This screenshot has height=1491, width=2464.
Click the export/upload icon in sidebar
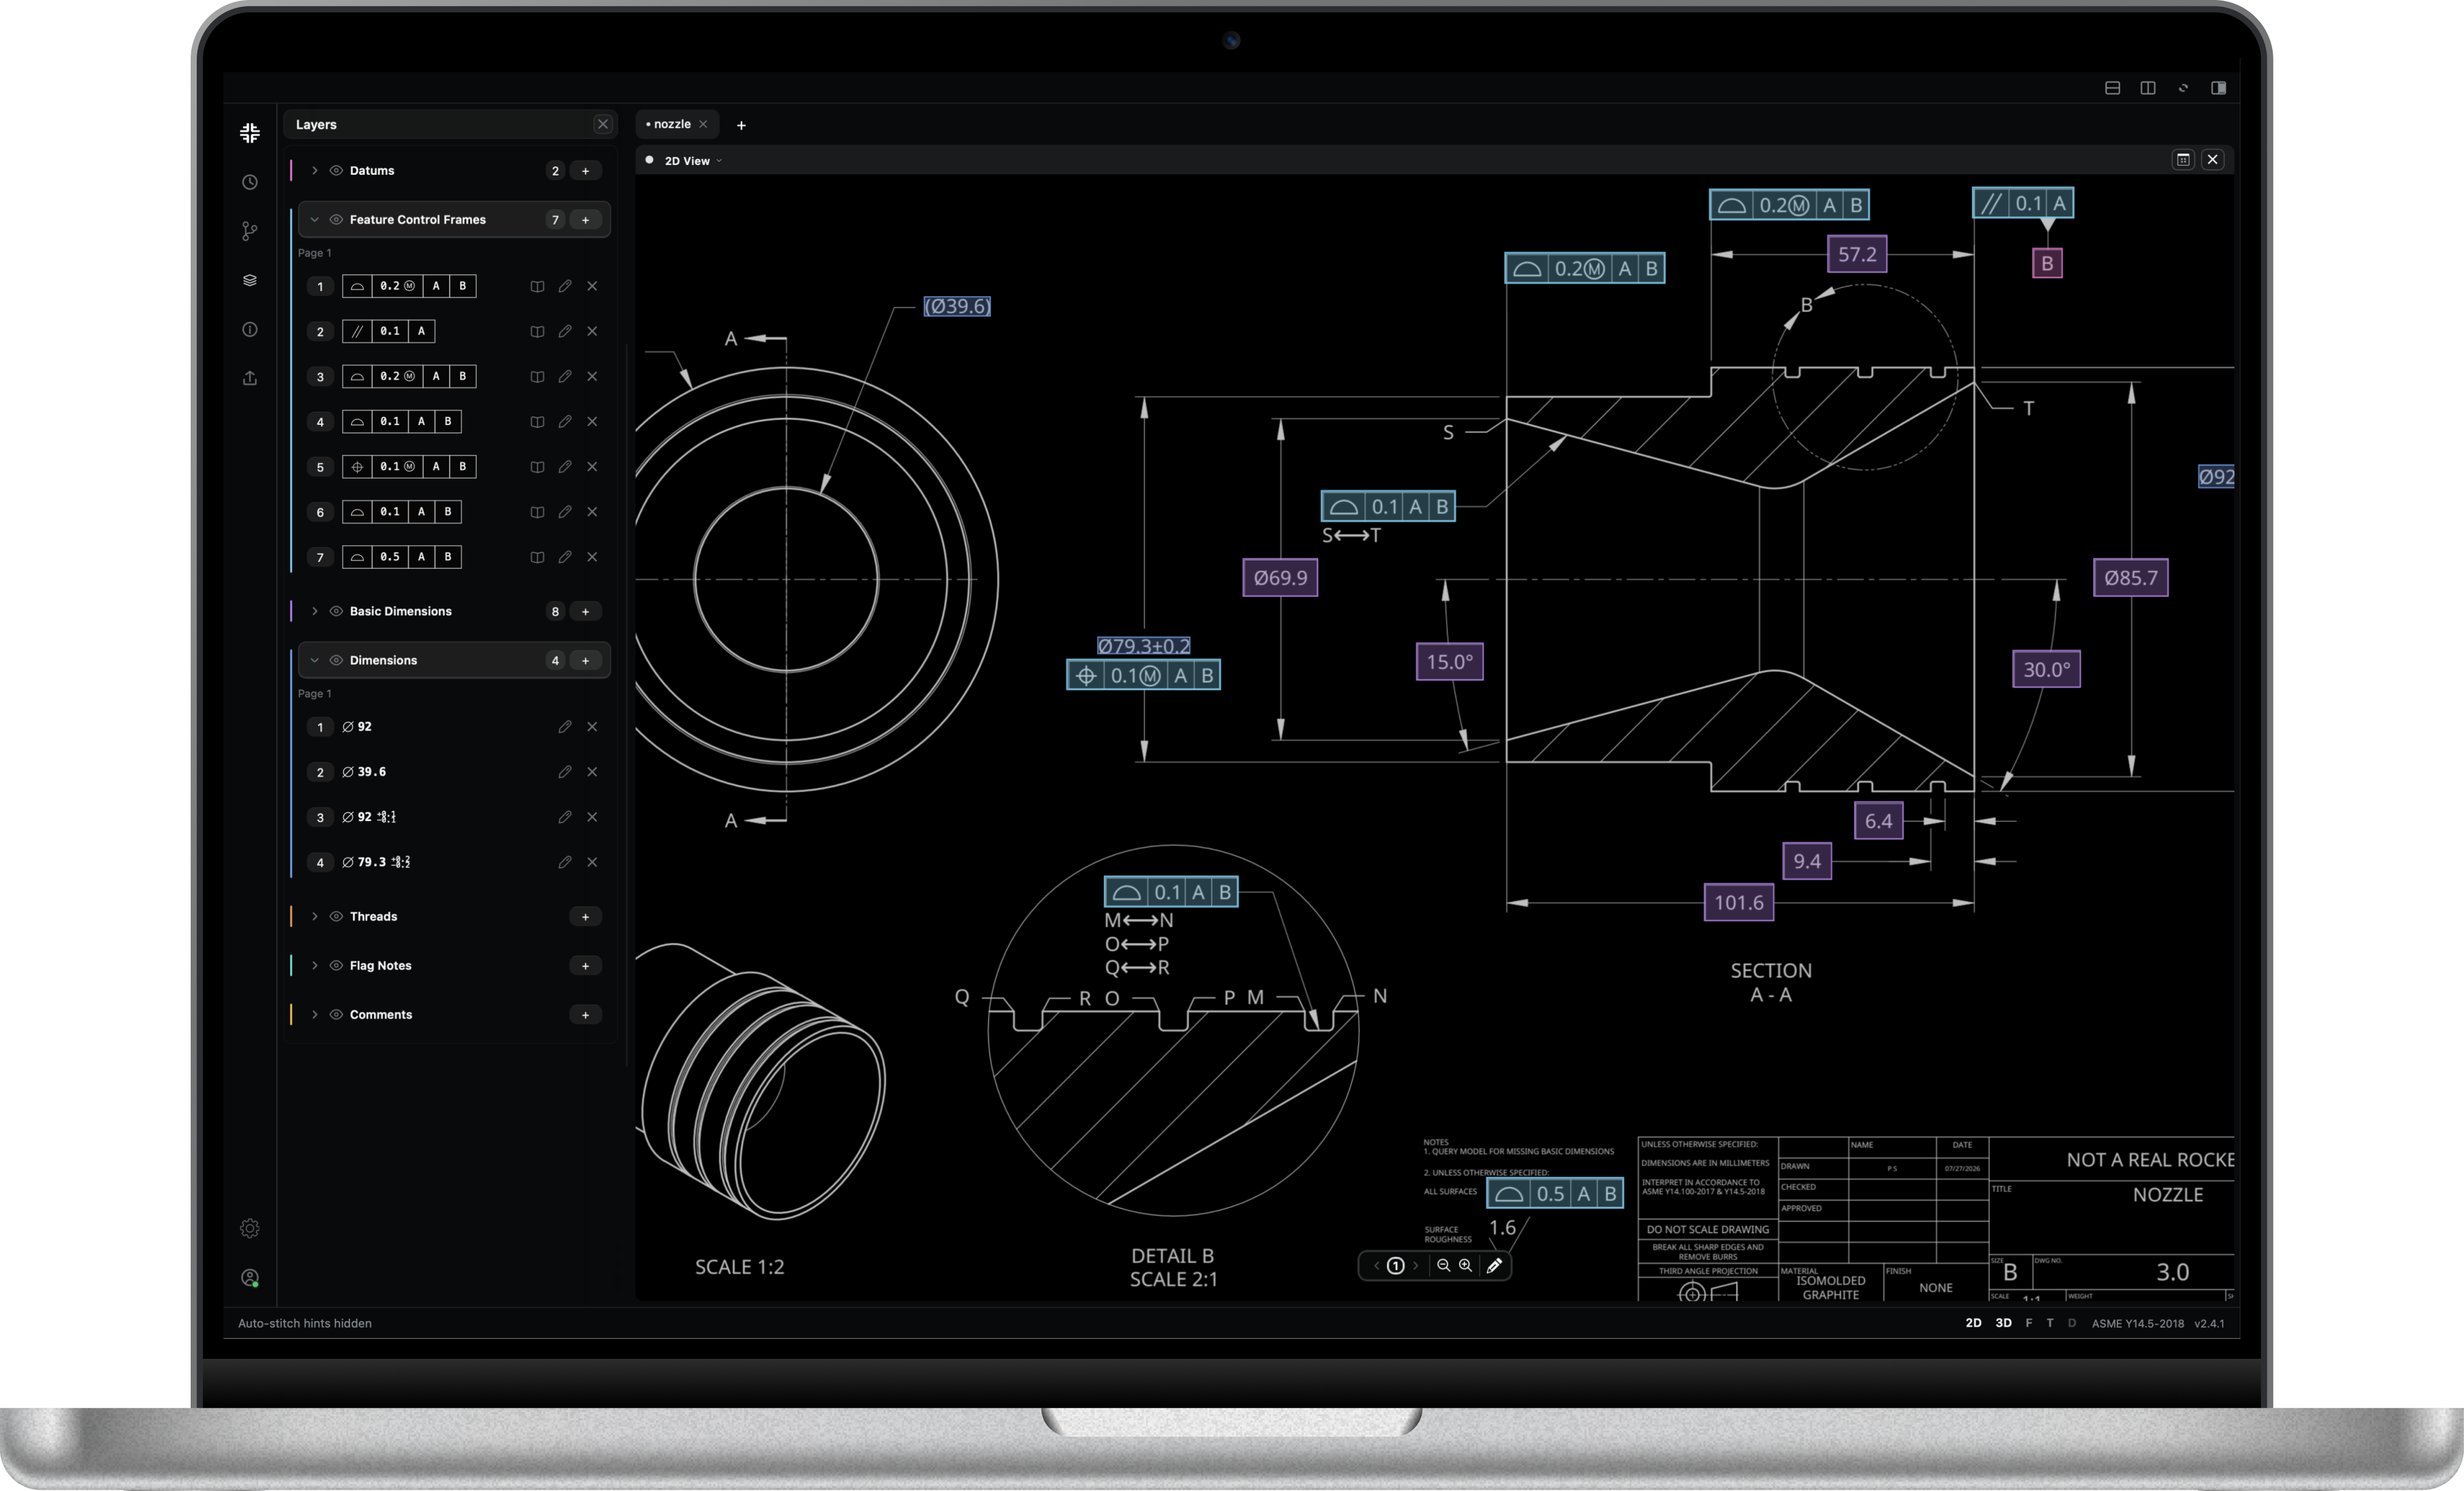coord(250,378)
